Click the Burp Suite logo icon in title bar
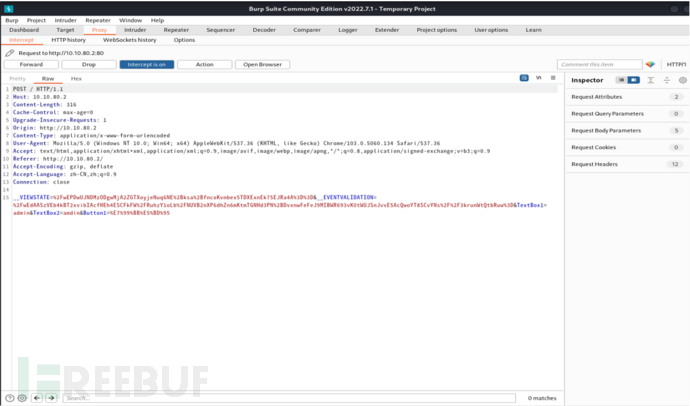Viewport: 690px width, 406px height. click(9, 8)
